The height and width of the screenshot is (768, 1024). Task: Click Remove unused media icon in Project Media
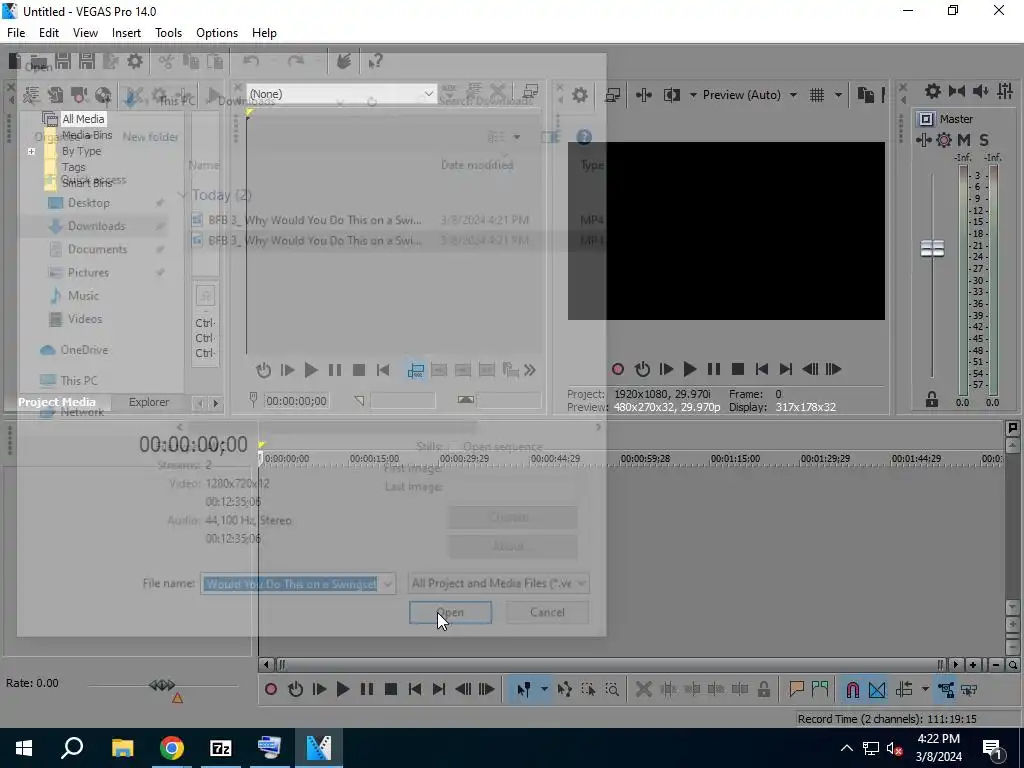pyautogui.click(x=31, y=95)
